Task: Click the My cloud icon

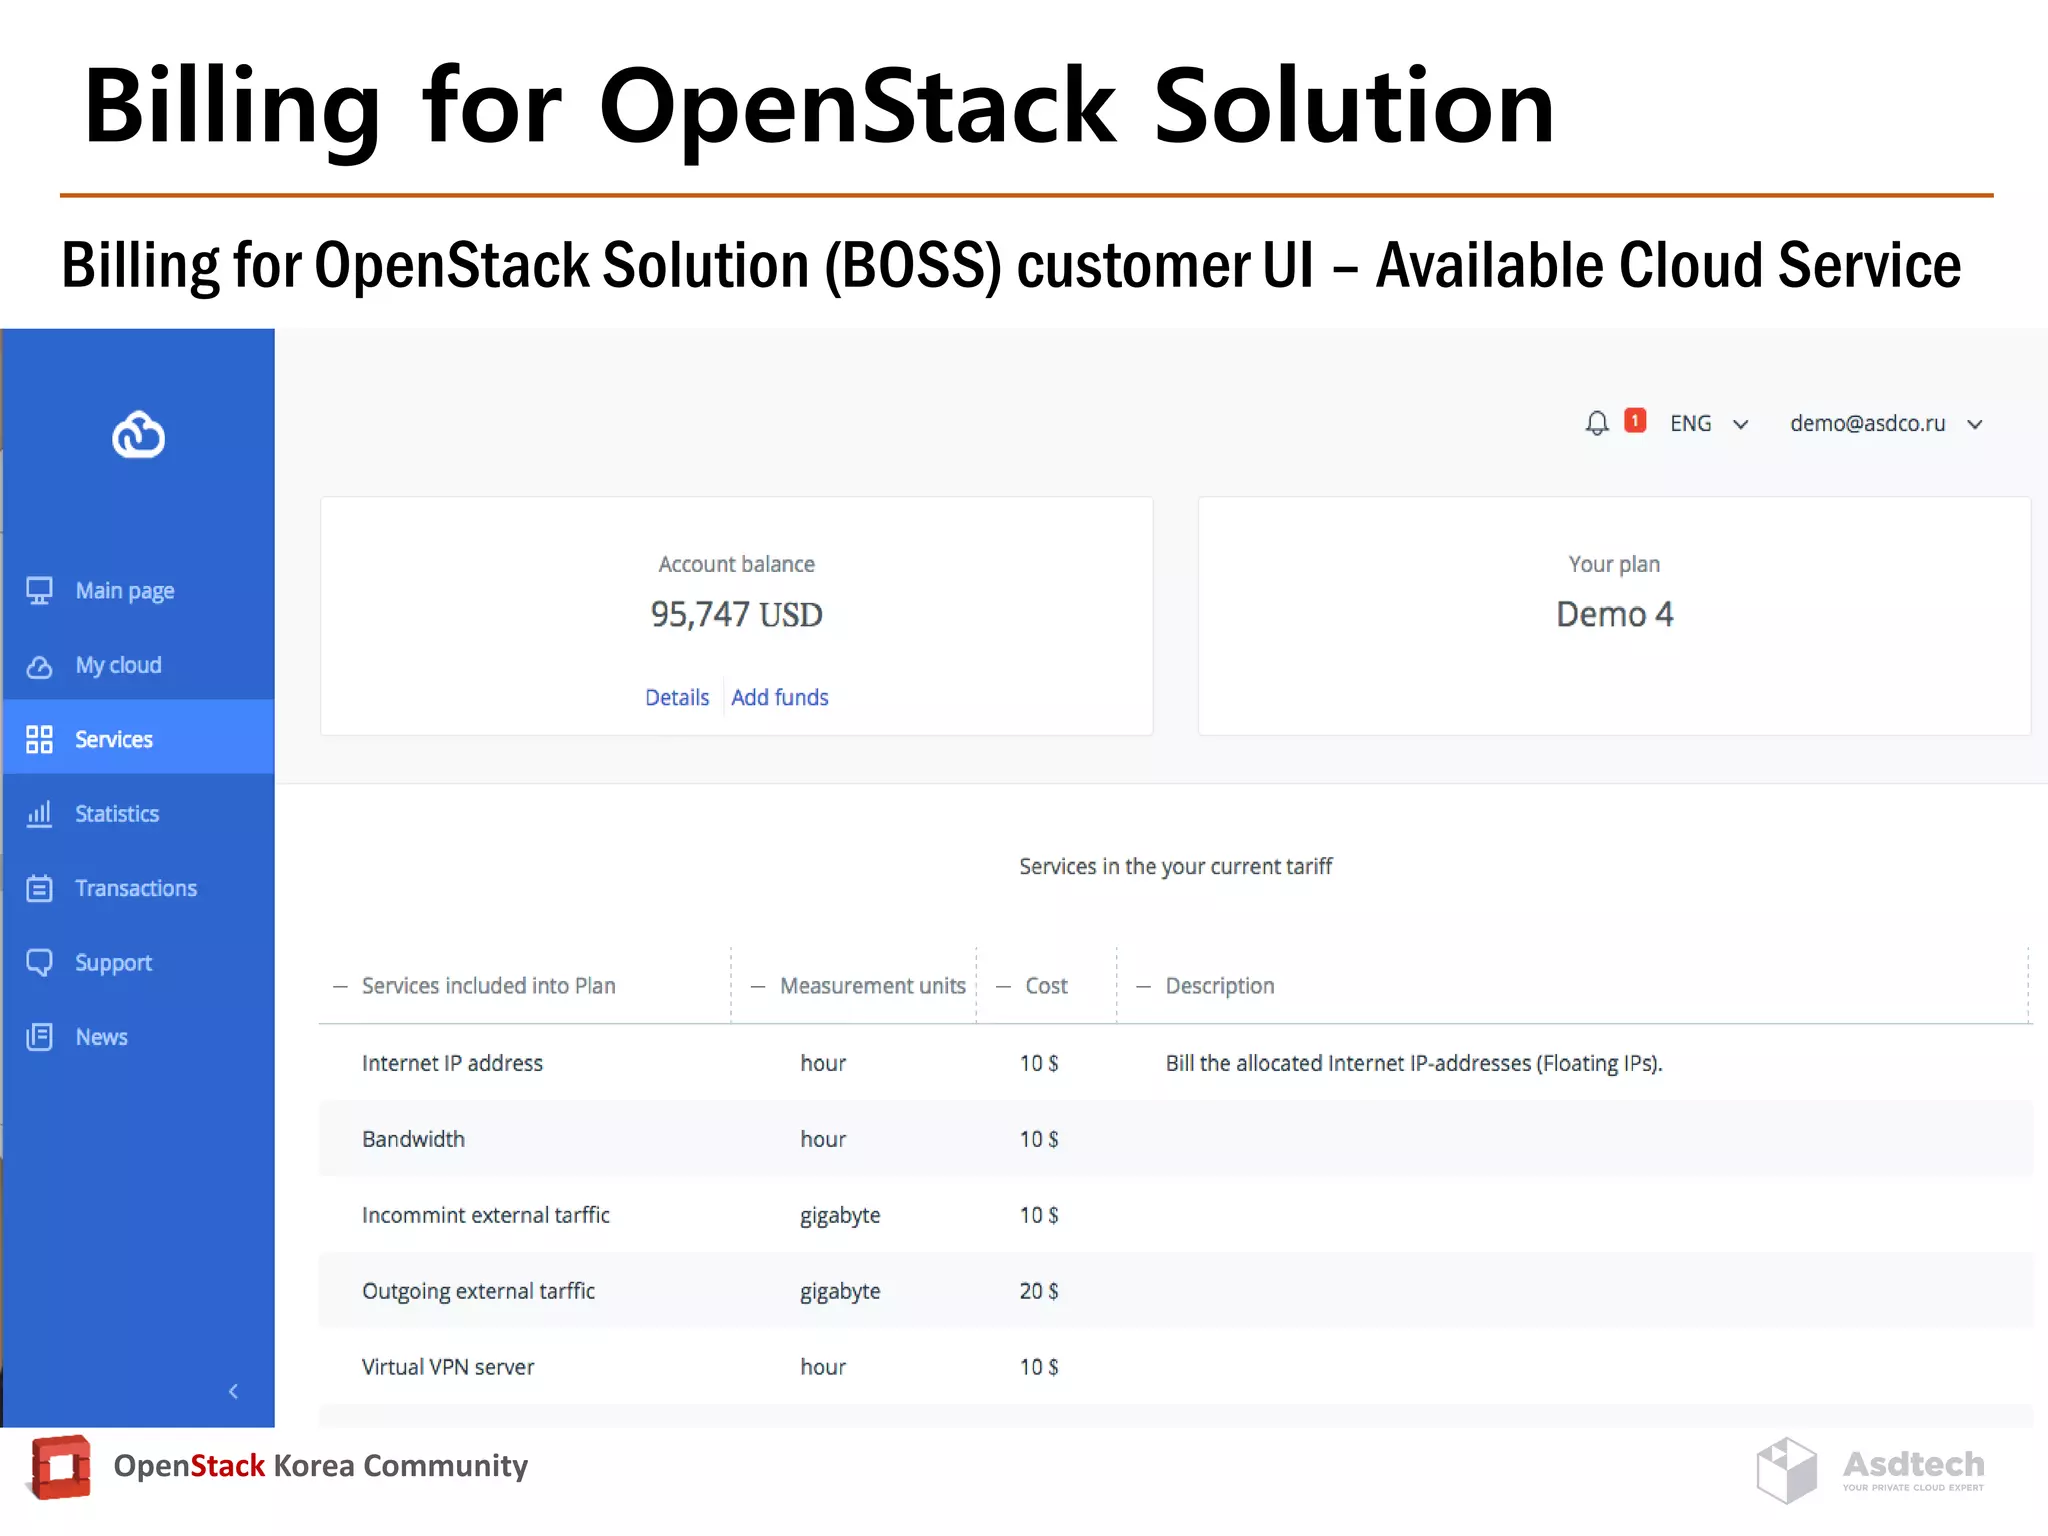Action: [x=39, y=666]
